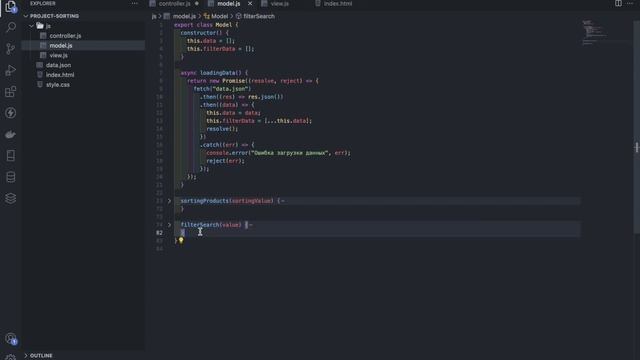Click the console.error code line
Screen dimensions: 640x360
pyautogui.click(x=278, y=153)
